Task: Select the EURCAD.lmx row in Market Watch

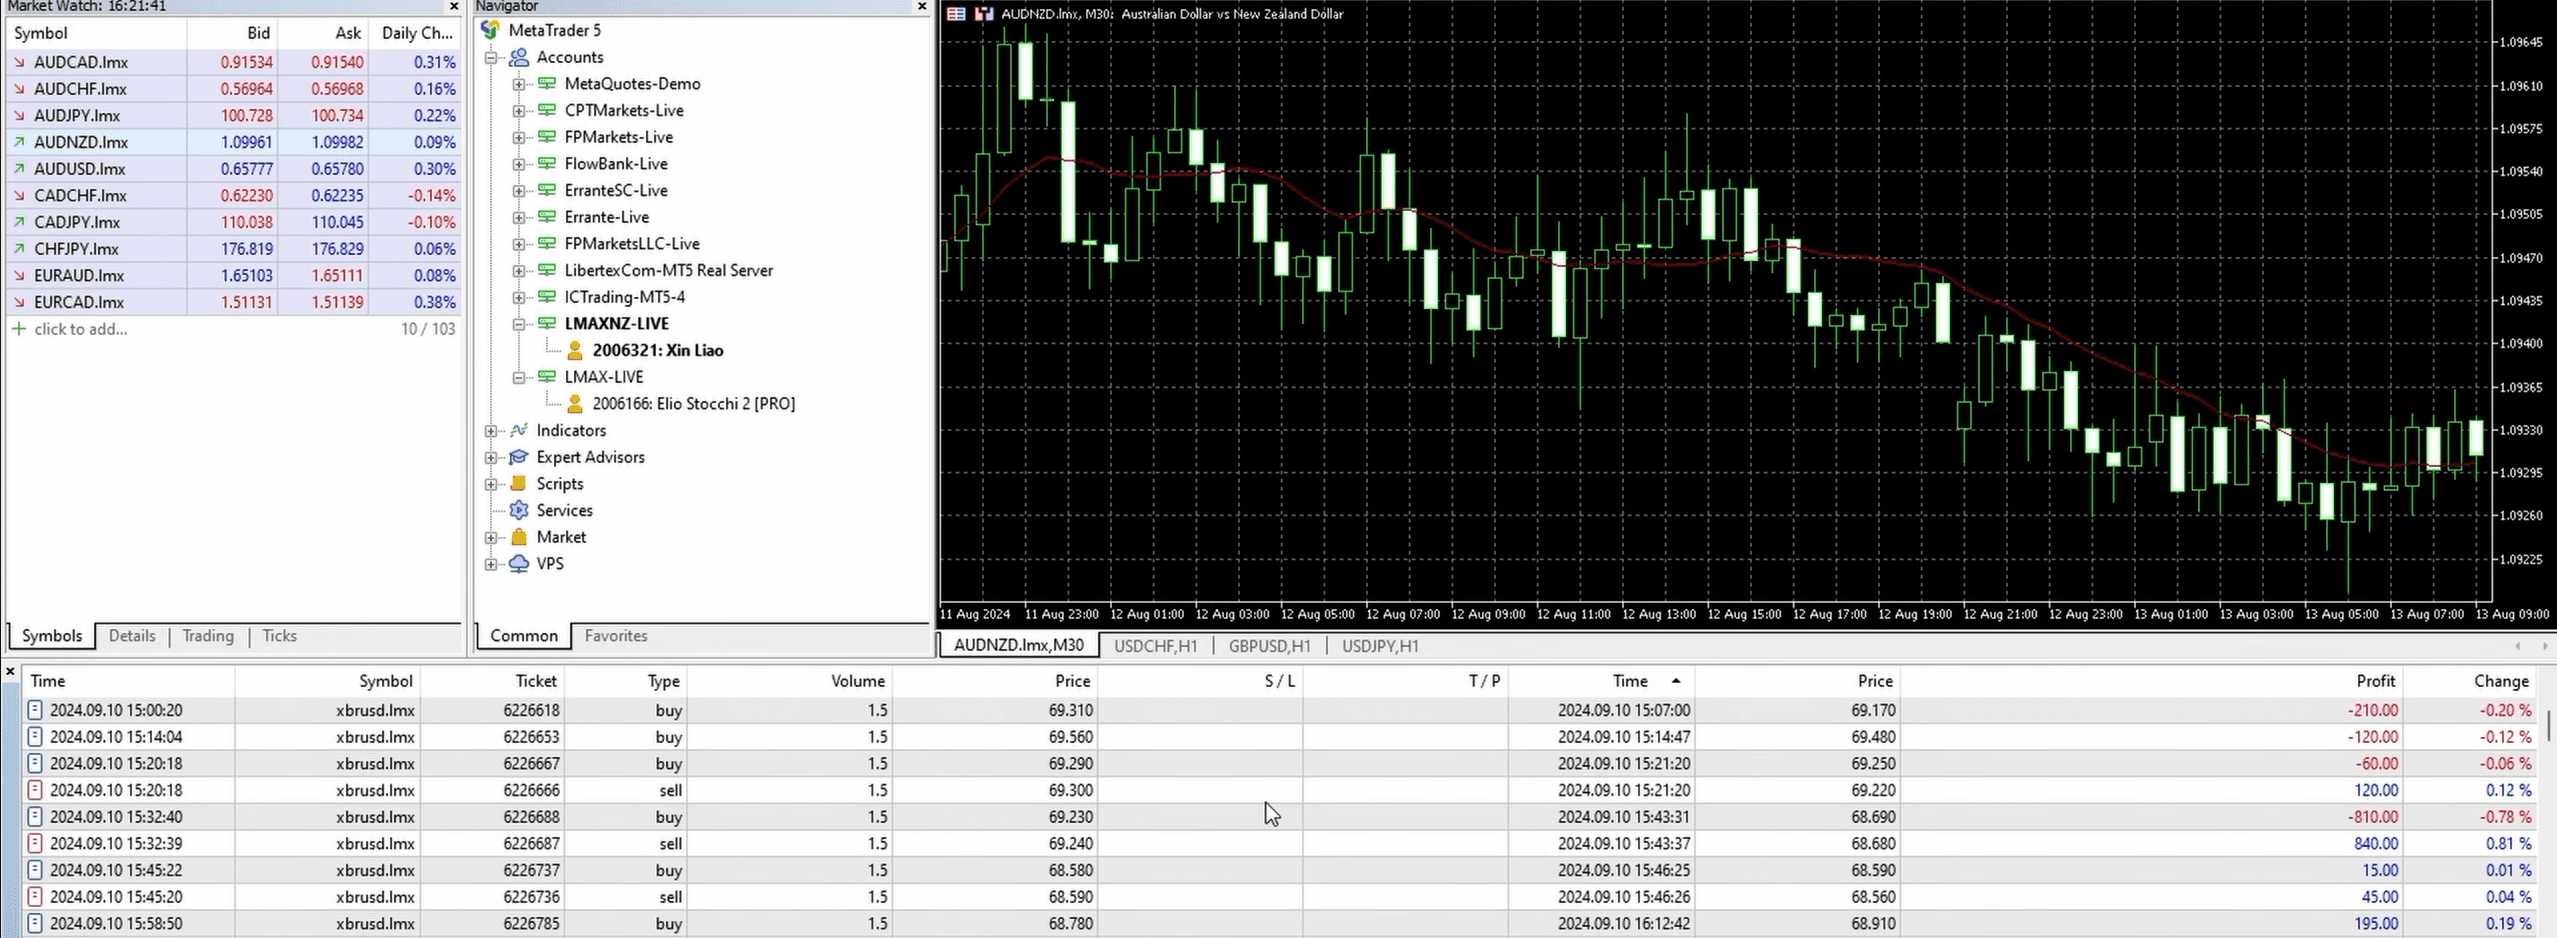Action: coord(233,302)
